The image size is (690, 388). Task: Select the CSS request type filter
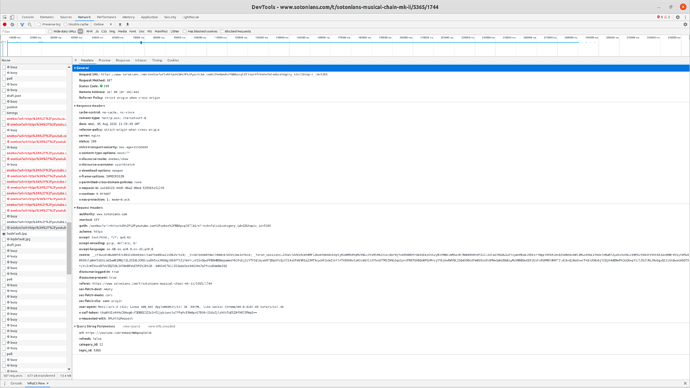[x=104, y=32]
